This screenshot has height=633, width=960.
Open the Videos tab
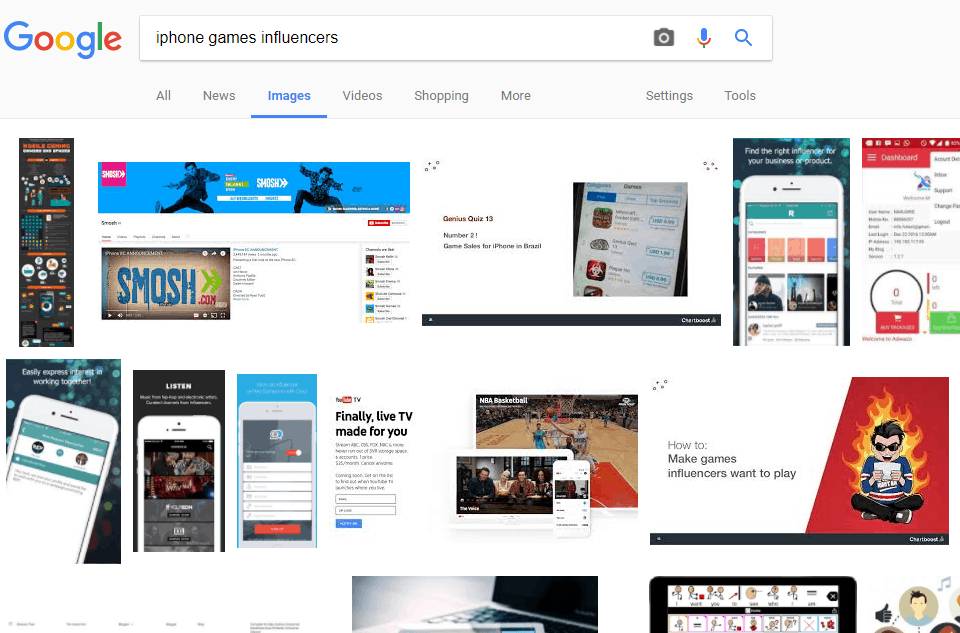[x=362, y=96]
